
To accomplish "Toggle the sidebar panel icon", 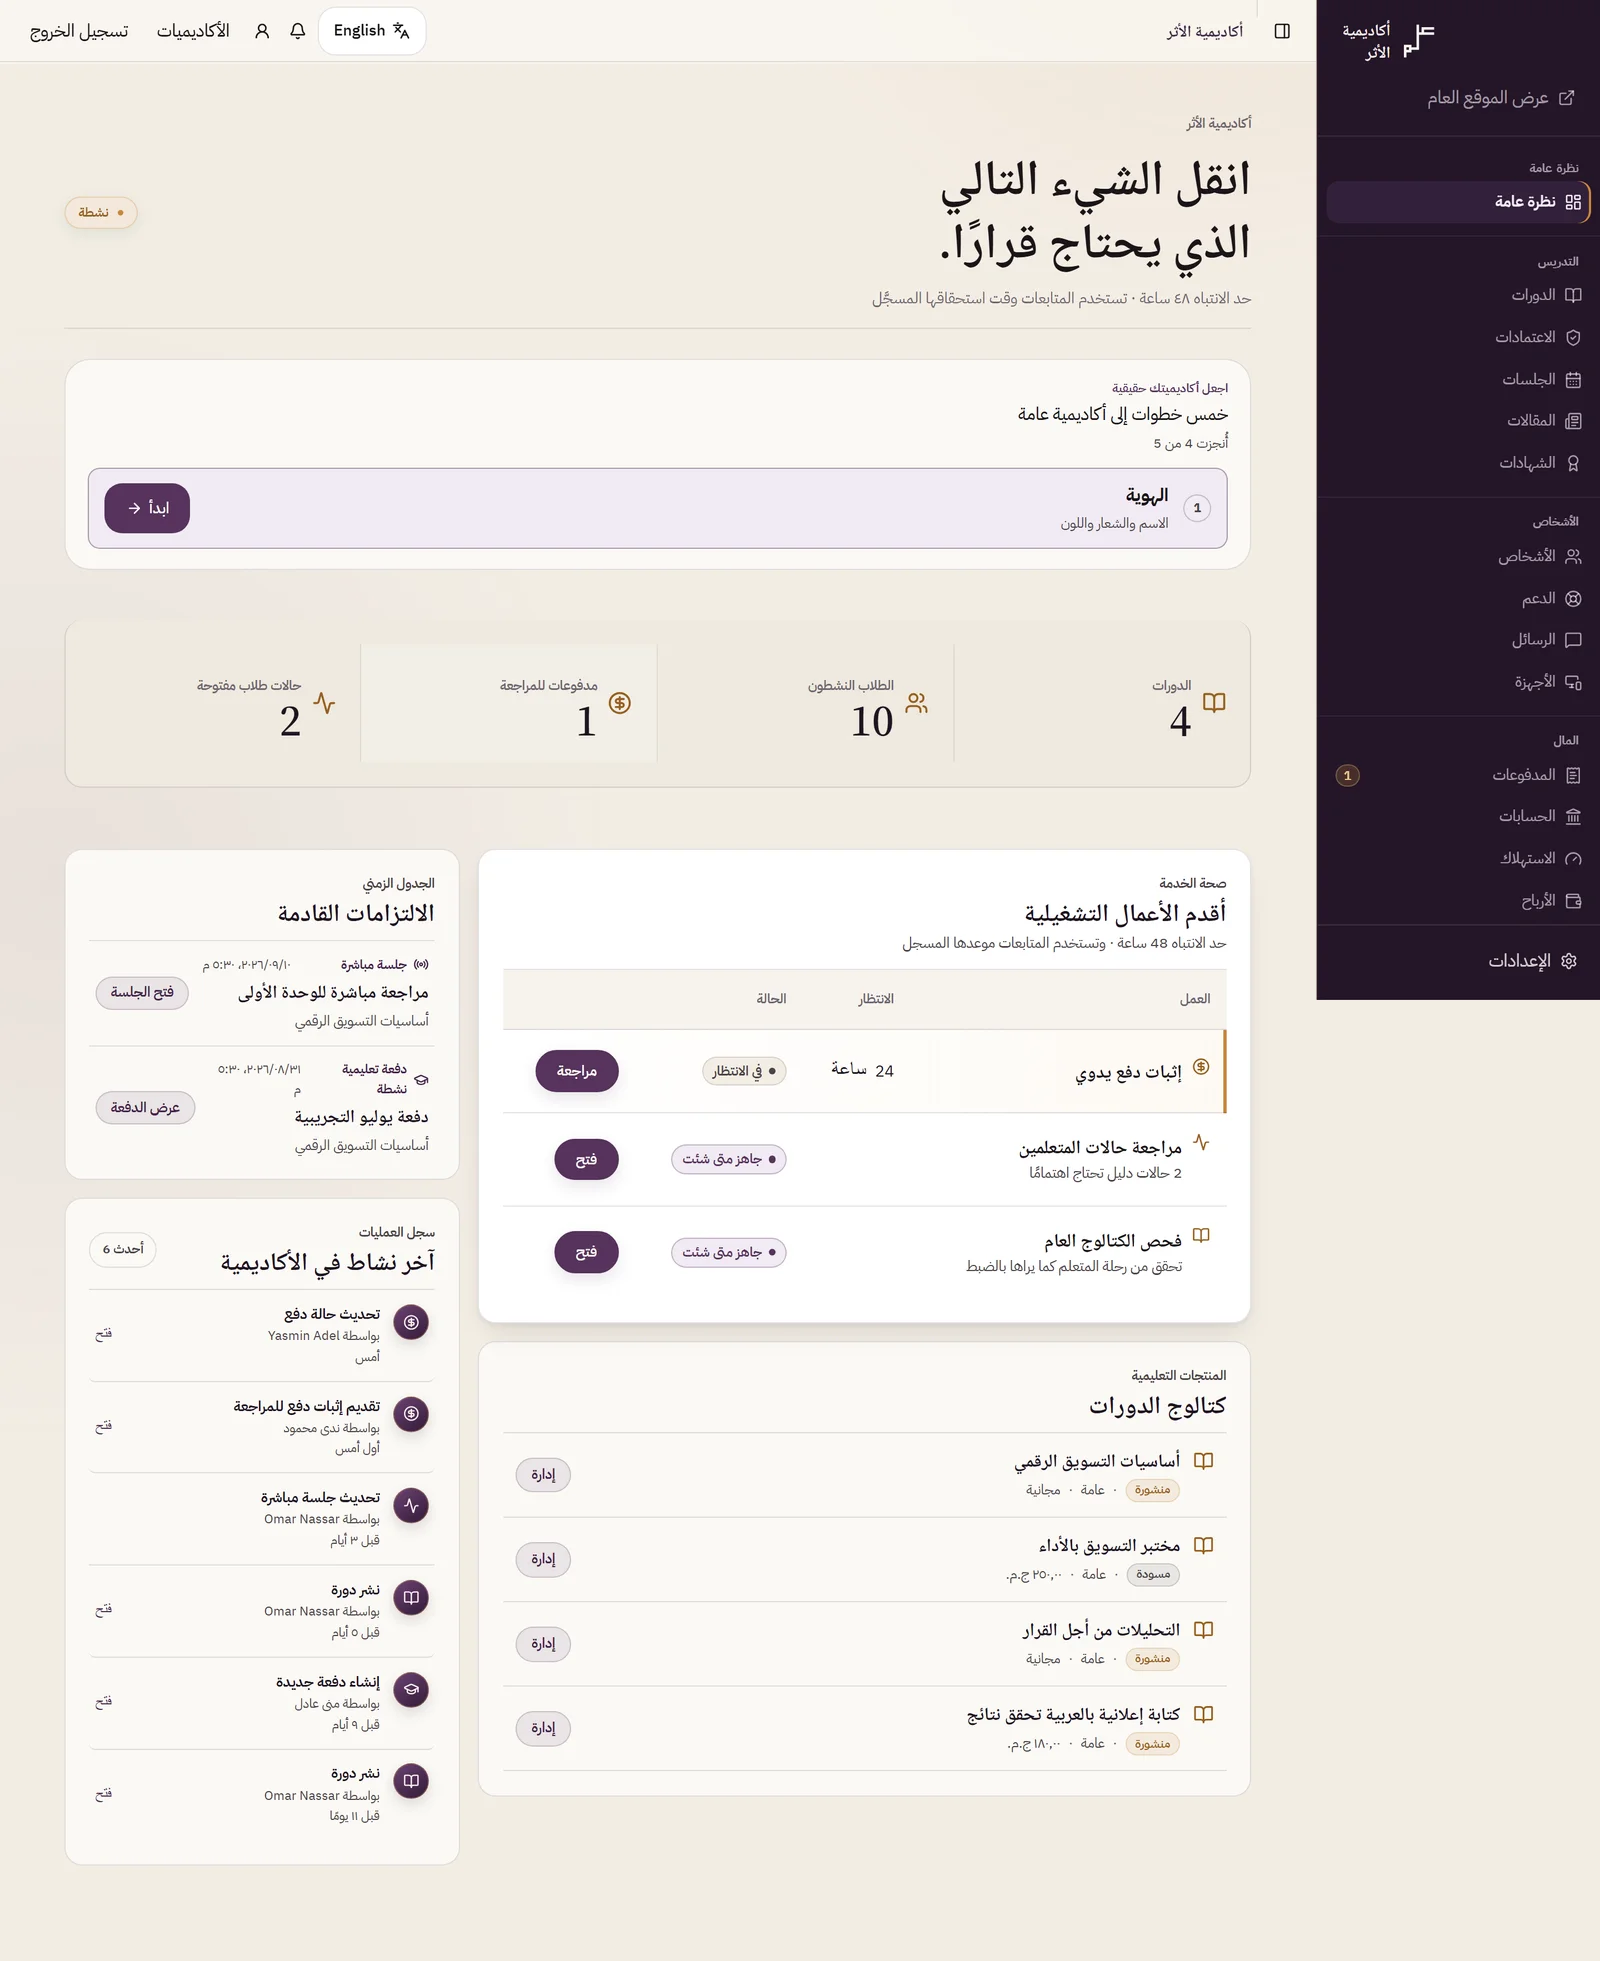I will [1282, 31].
